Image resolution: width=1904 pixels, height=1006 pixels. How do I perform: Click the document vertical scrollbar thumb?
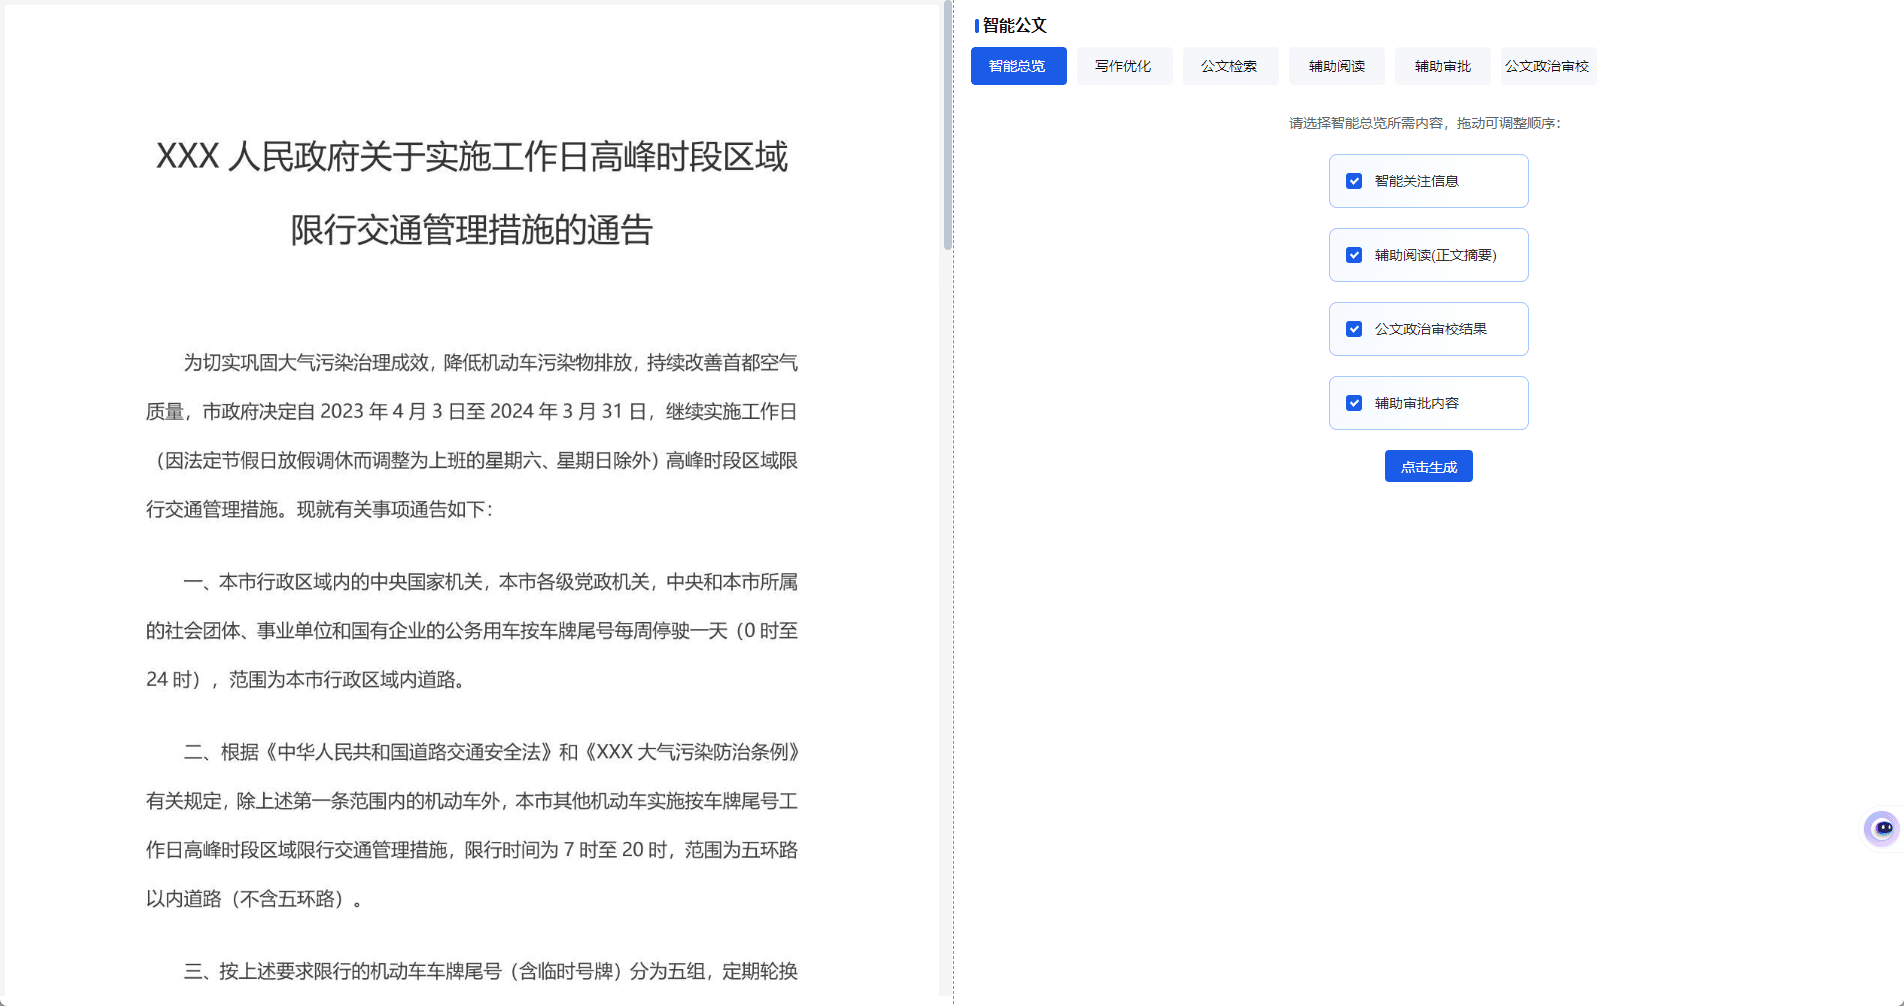click(x=947, y=127)
